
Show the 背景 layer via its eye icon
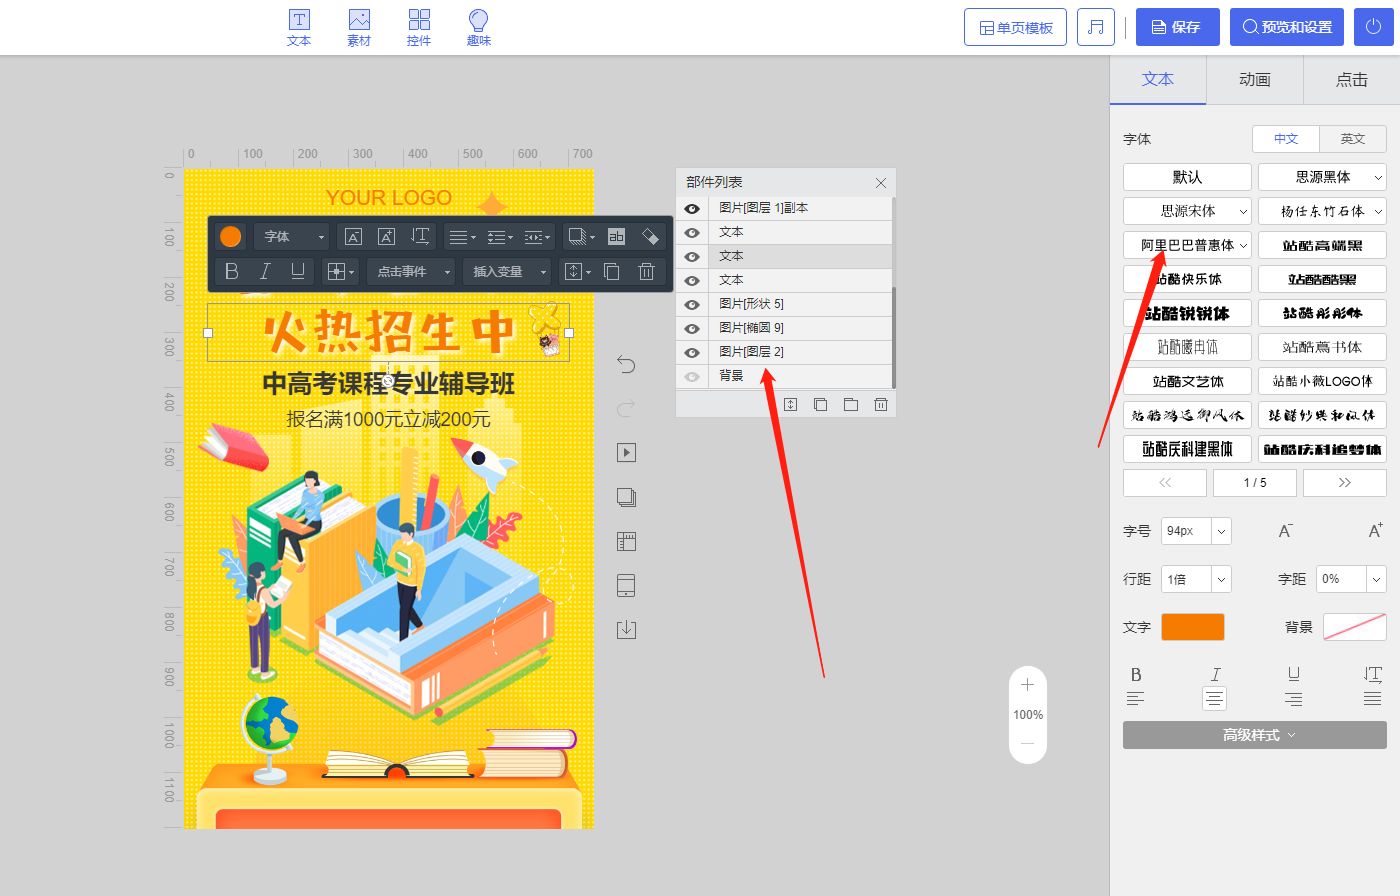click(692, 377)
